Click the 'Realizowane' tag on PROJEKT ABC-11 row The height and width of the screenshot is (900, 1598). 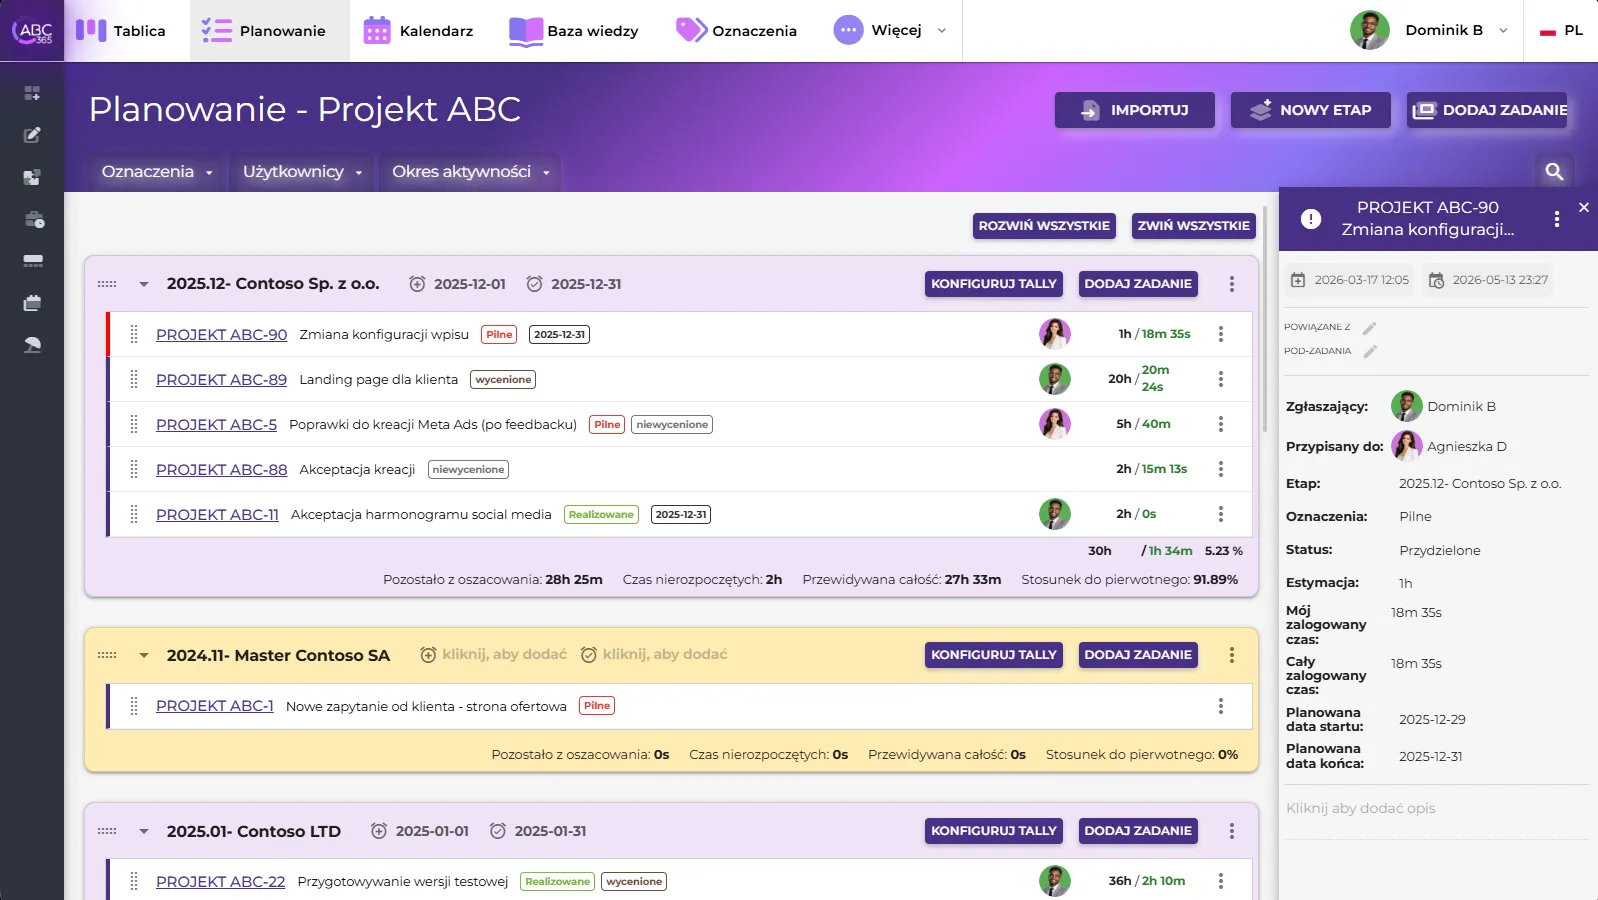point(601,515)
